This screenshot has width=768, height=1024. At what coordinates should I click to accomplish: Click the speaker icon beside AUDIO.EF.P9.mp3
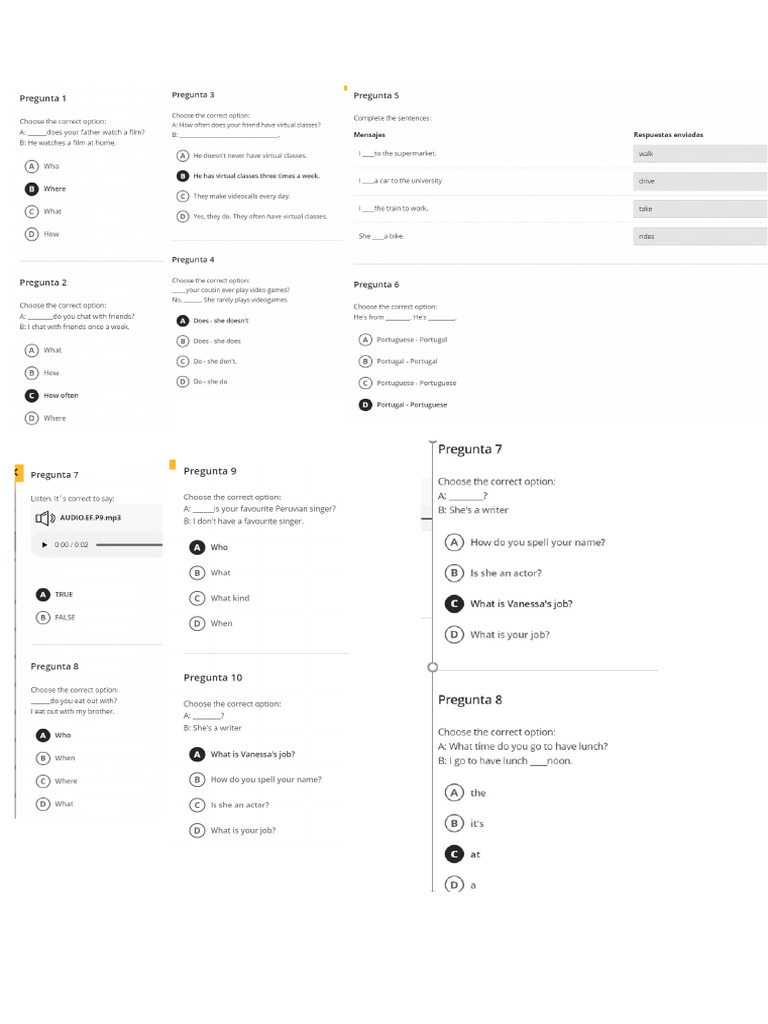point(45,518)
